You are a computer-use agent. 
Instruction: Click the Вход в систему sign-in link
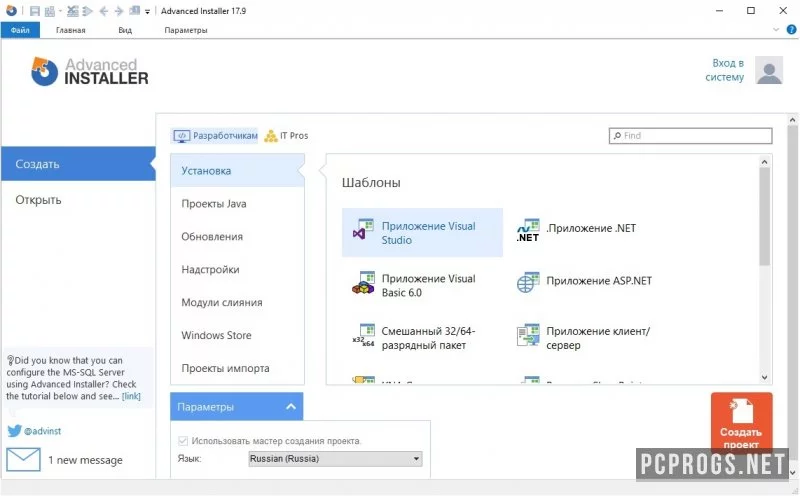pyautogui.click(x=724, y=70)
